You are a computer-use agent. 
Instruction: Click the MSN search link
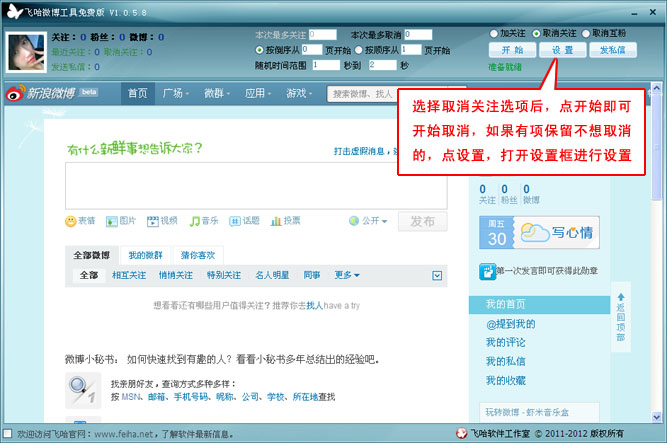[x=130, y=397]
